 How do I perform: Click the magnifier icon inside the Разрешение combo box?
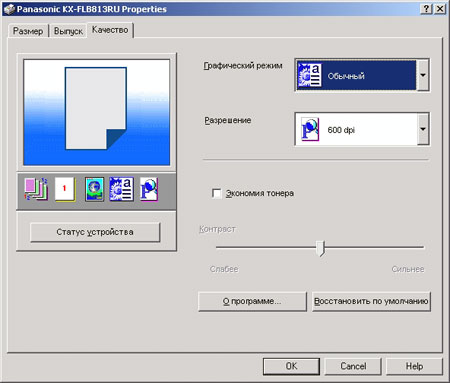click(310, 129)
